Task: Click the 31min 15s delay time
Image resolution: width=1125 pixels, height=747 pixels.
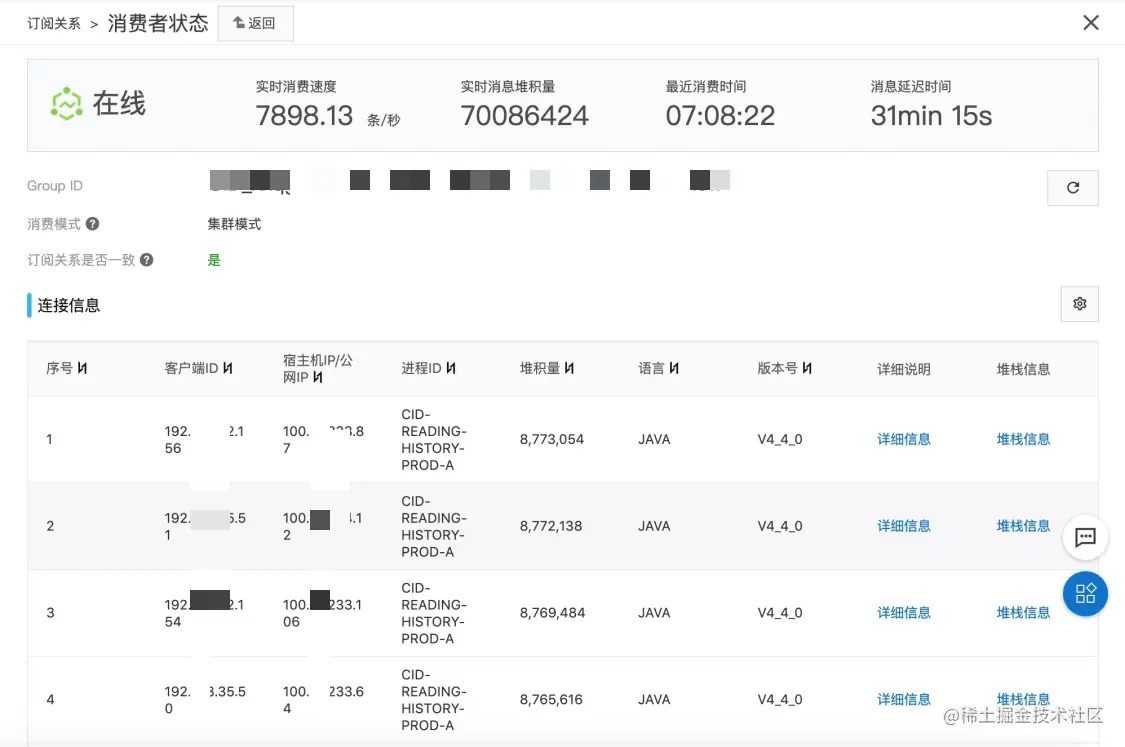Action: [931, 116]
